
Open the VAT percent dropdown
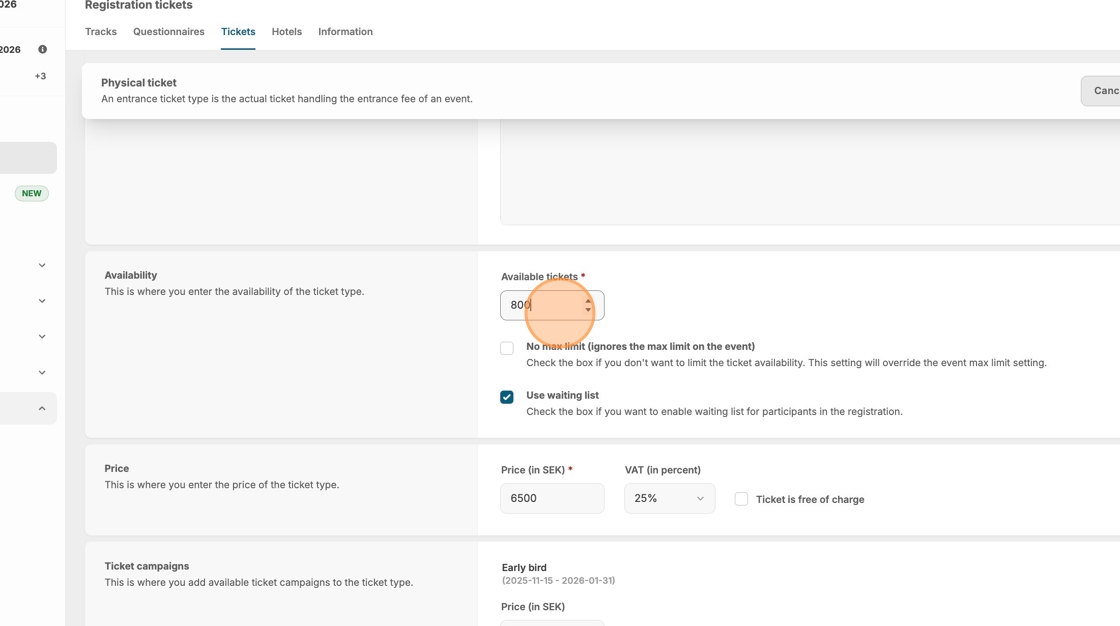669,498
